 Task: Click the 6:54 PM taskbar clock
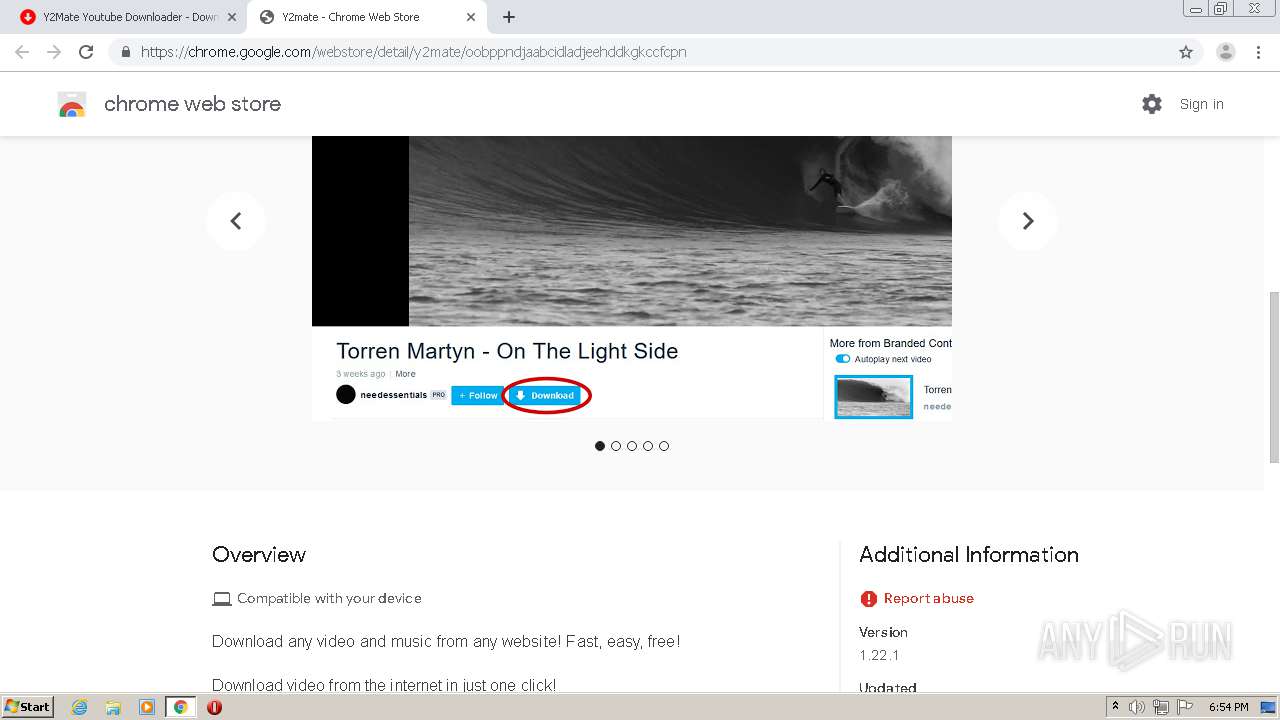1228,707
